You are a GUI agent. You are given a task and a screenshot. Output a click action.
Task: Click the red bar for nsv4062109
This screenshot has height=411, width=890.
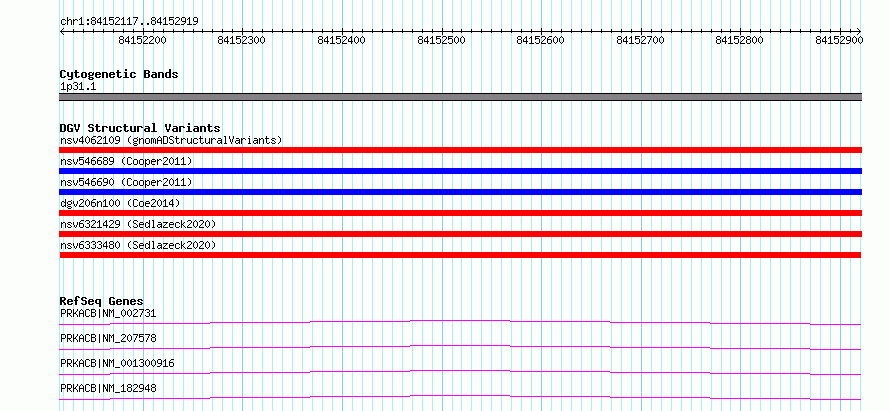click(x=460, y=150)
